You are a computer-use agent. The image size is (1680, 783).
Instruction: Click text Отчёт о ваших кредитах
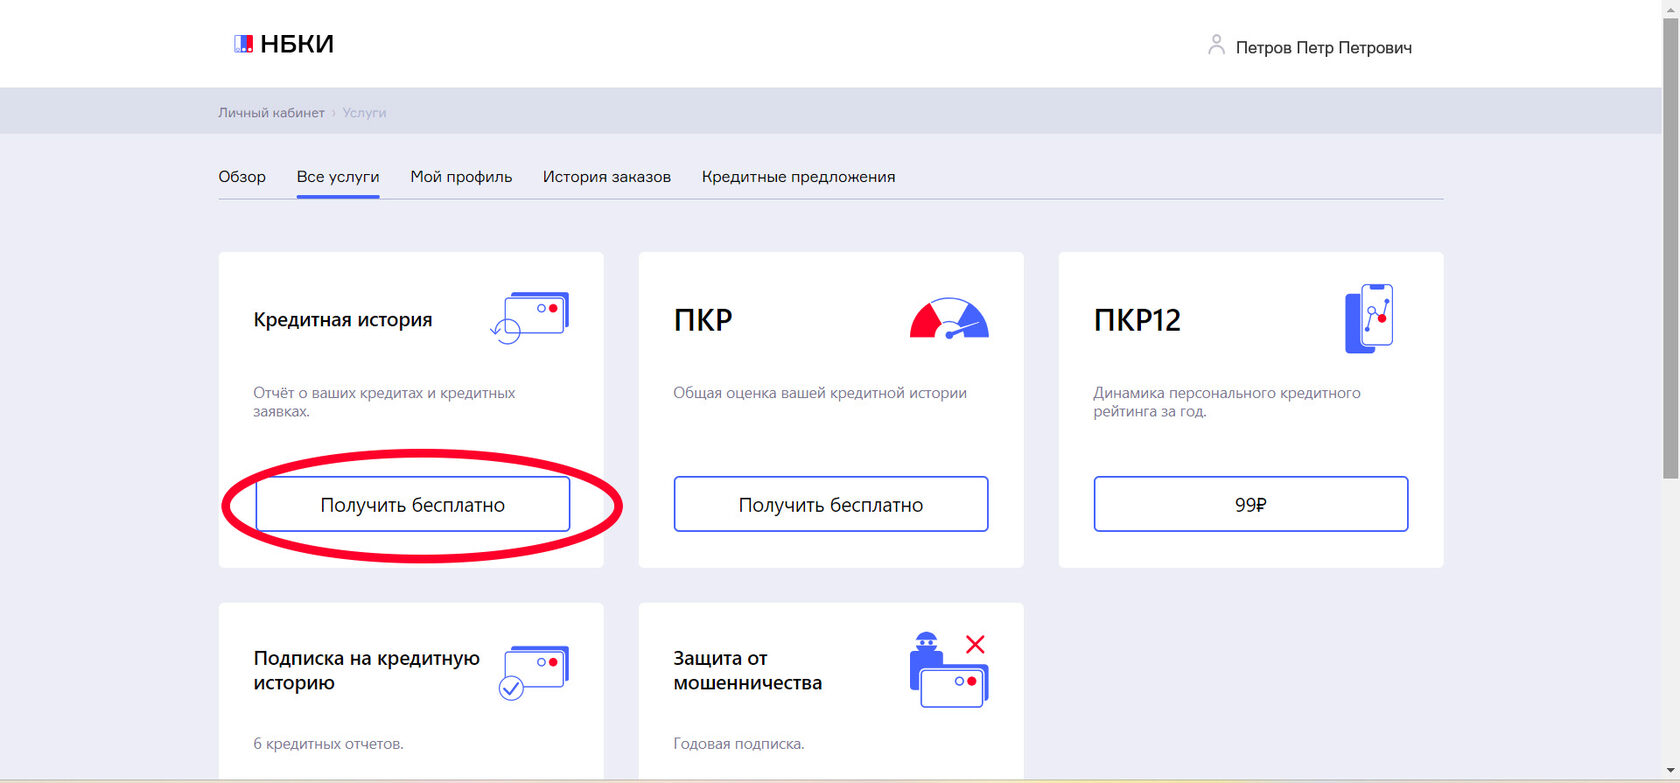[x=384, y=402]
